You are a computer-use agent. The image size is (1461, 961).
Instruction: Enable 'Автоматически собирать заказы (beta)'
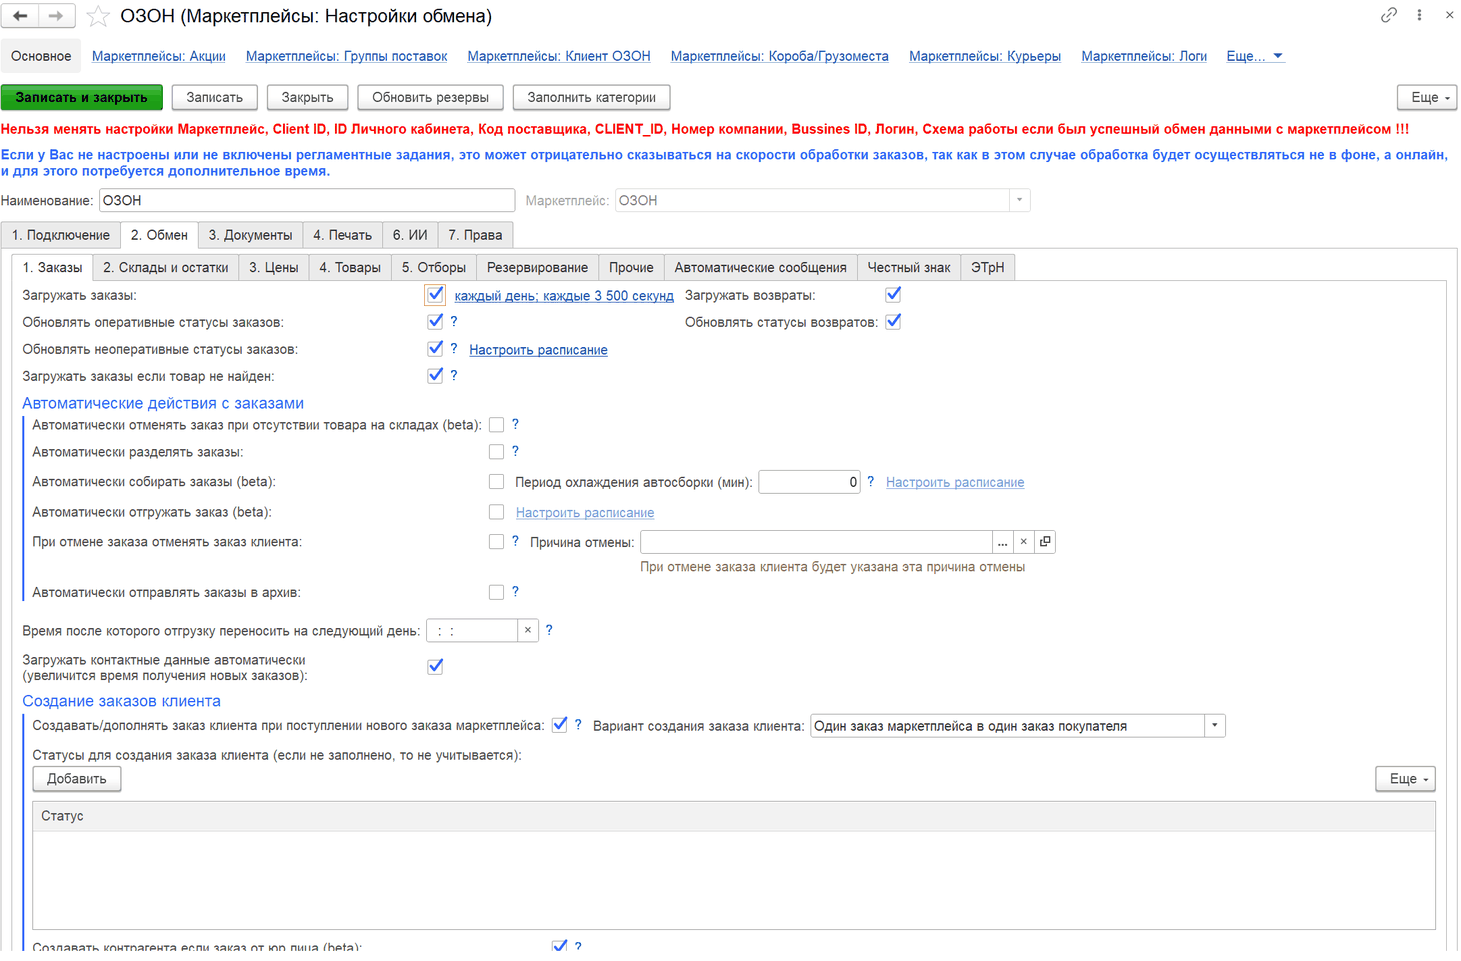pos(496,482)
